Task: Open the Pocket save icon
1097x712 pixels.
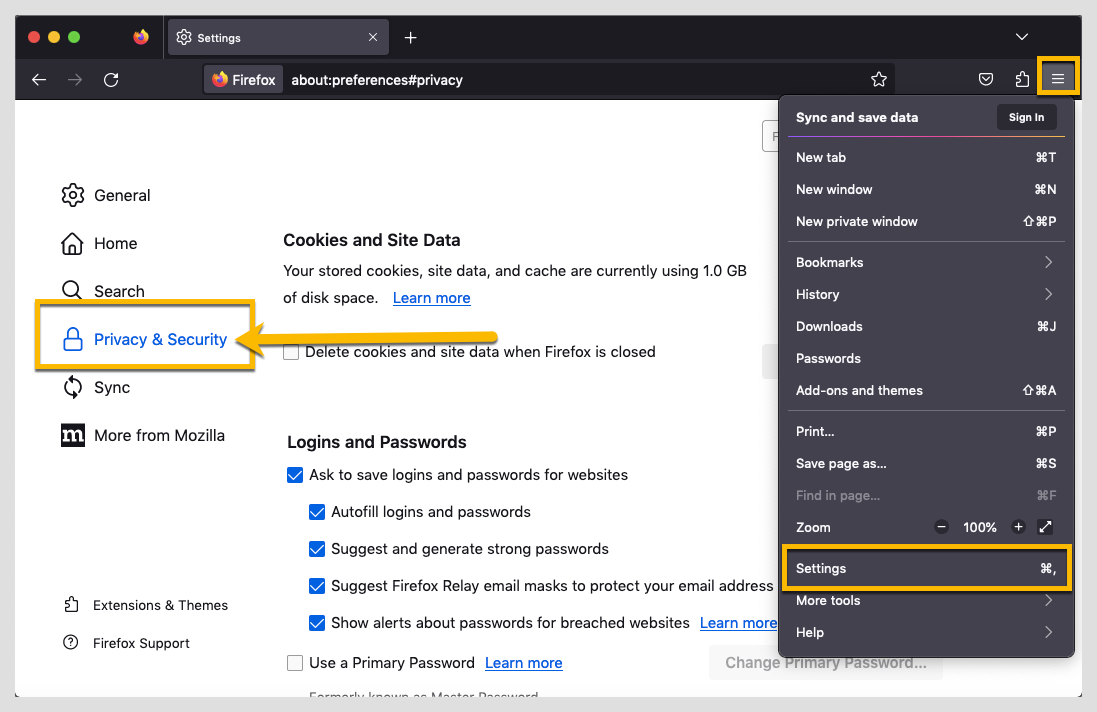Action: [x=986, y=78]
